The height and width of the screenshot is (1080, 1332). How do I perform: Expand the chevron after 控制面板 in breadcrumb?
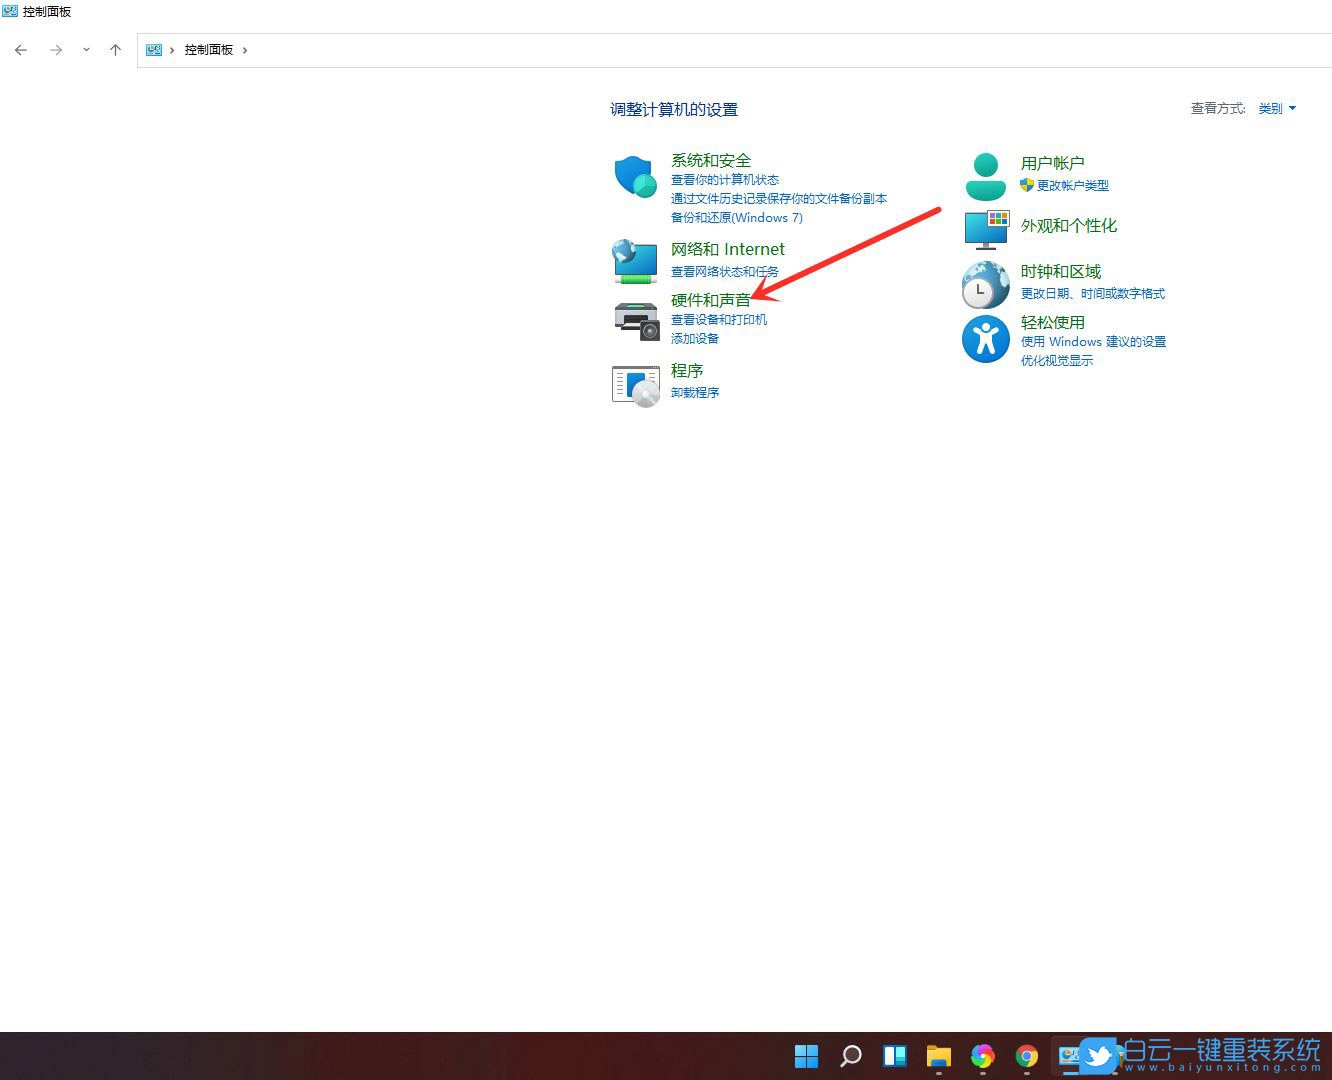(245, 50)
